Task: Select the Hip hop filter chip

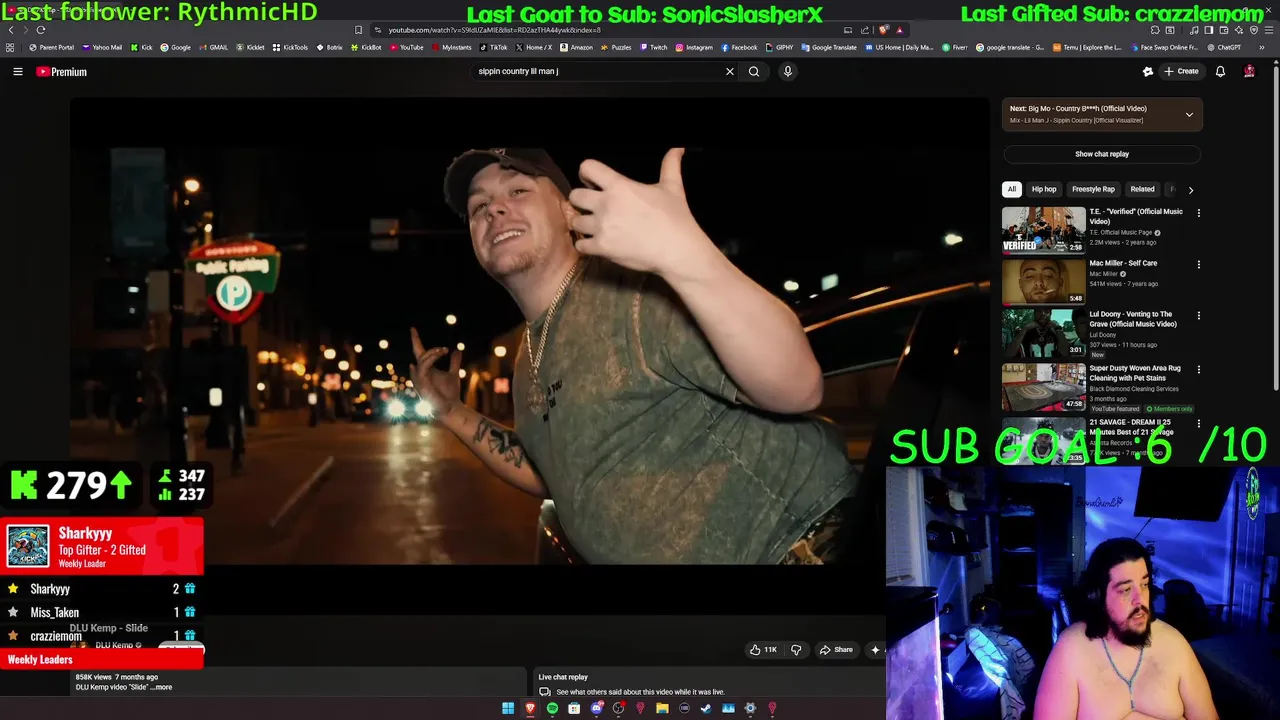Action: pyautogui.click(x=1044, y=189)
